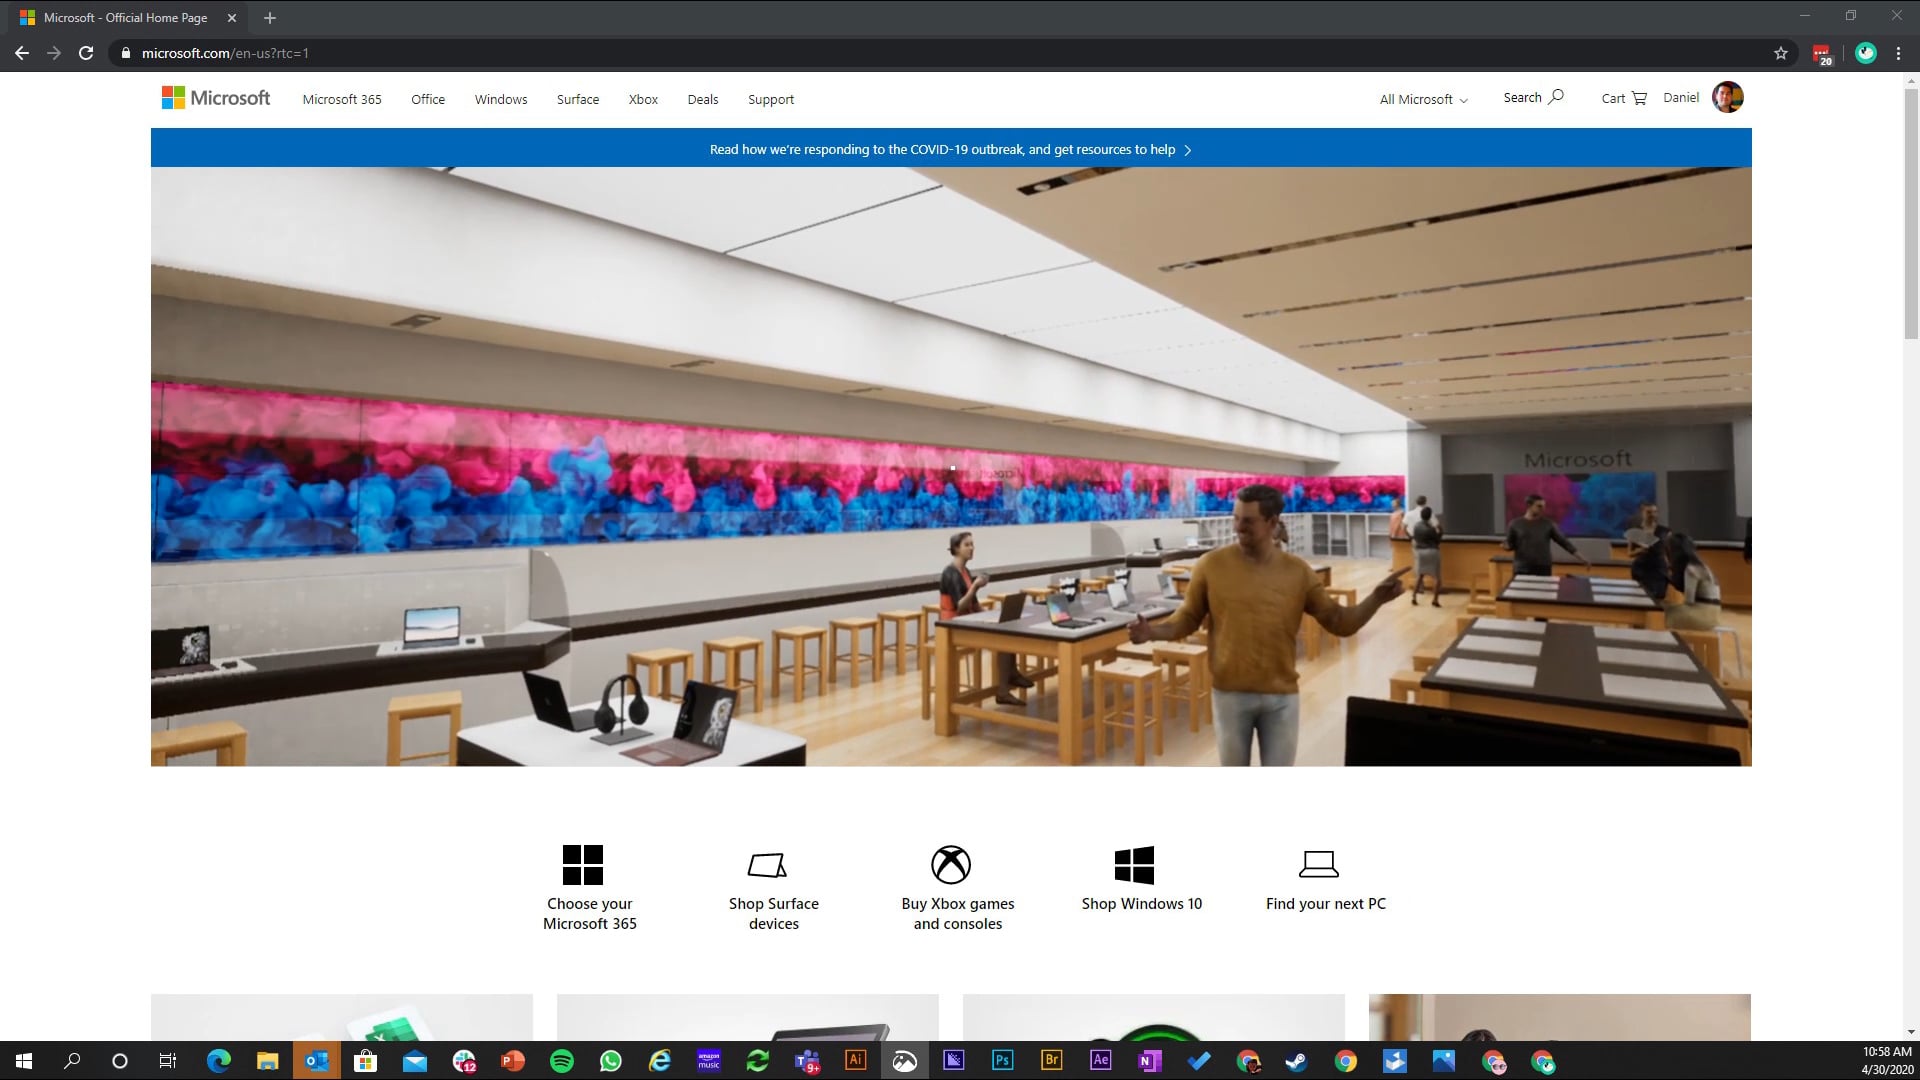Screen dimensions: 1920x1080
Task: Open the Windows nav item
Action: tap(501, 99)
